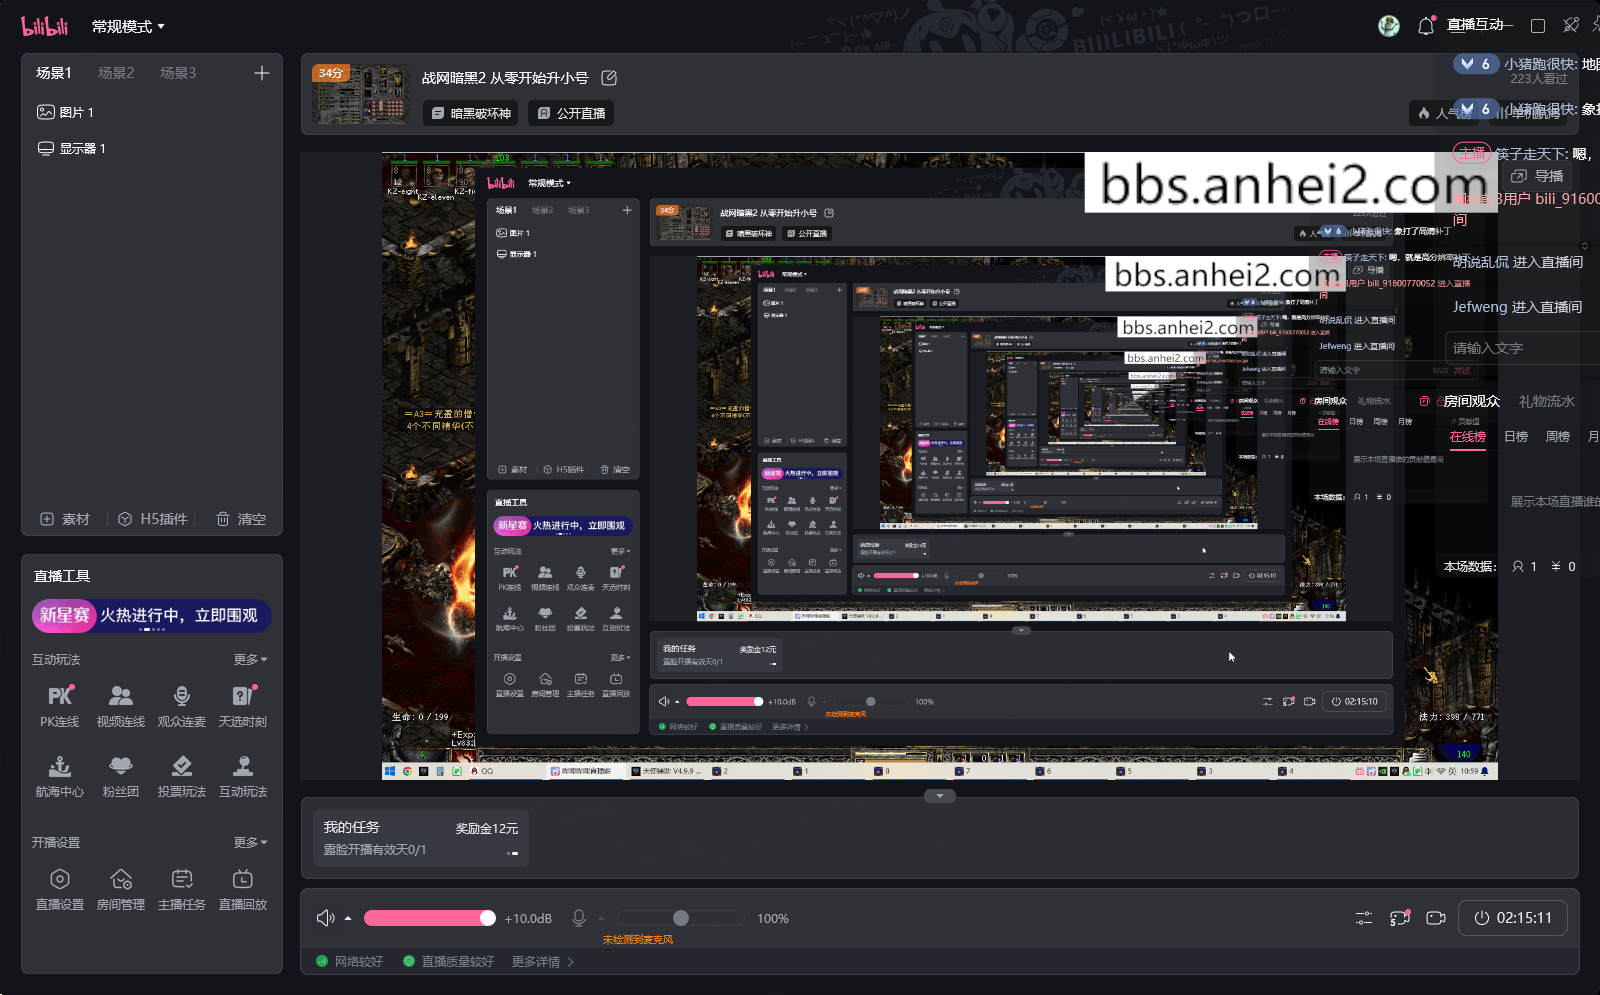
Task: Open 直播设置 live settings
Action: point(60,889)
